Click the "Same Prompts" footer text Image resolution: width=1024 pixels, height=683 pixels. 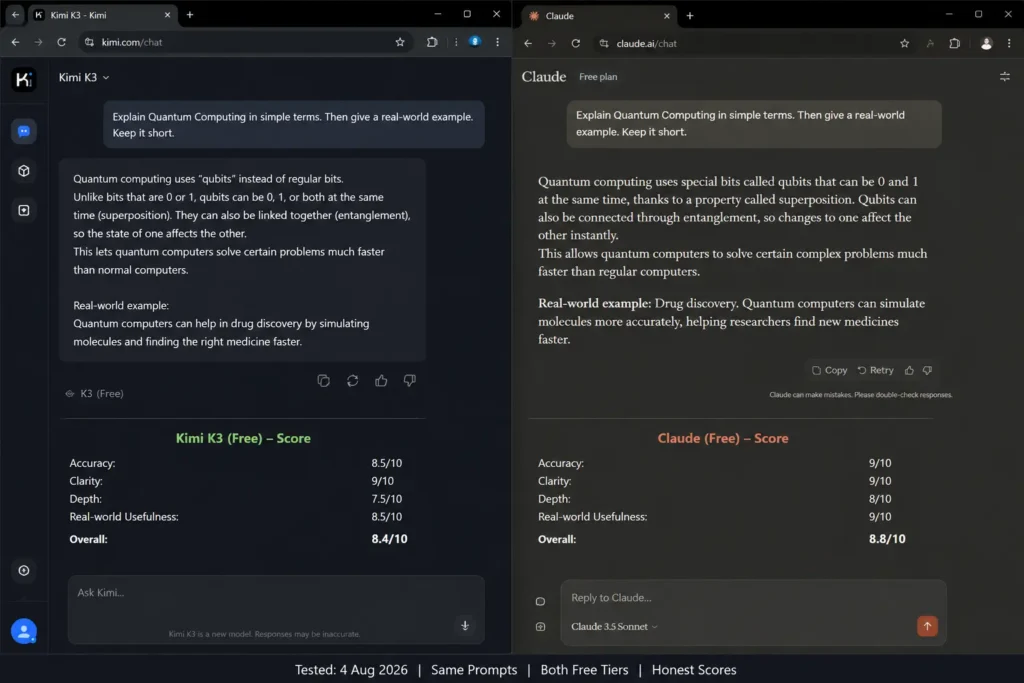coord(474,670)
